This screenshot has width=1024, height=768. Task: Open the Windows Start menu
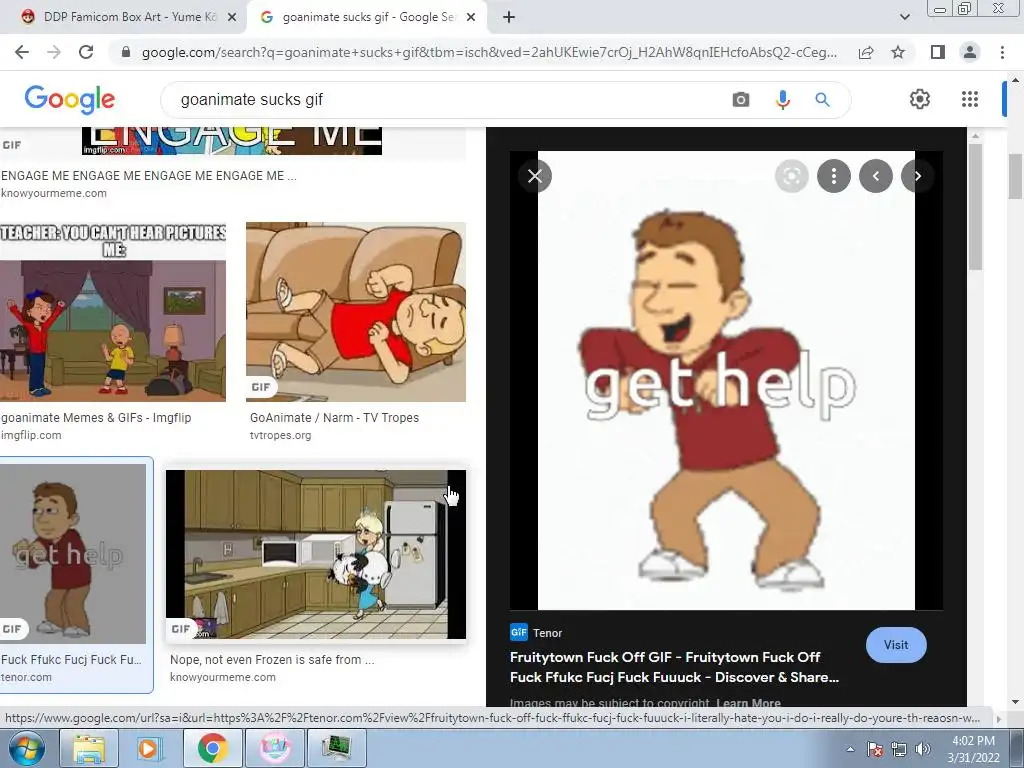pyautogui.click(x=26, y=748)
